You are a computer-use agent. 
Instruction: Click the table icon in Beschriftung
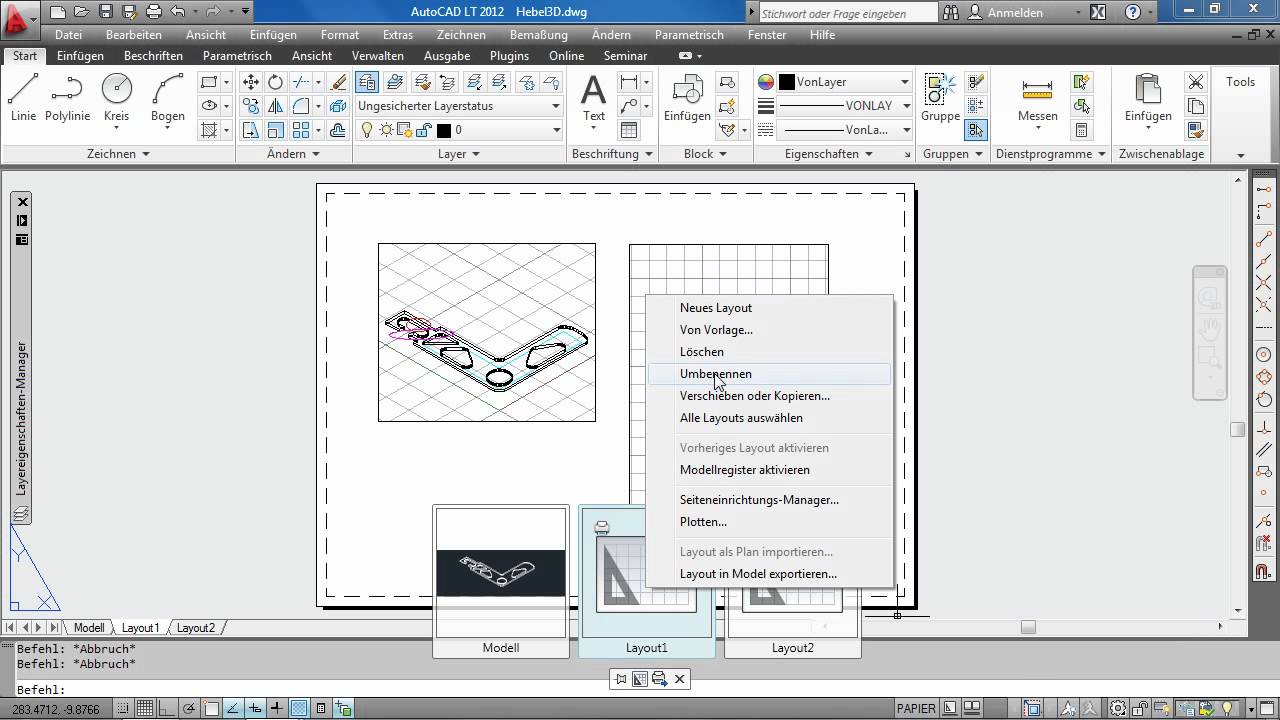pyautogui.click(x=629, y=130)
